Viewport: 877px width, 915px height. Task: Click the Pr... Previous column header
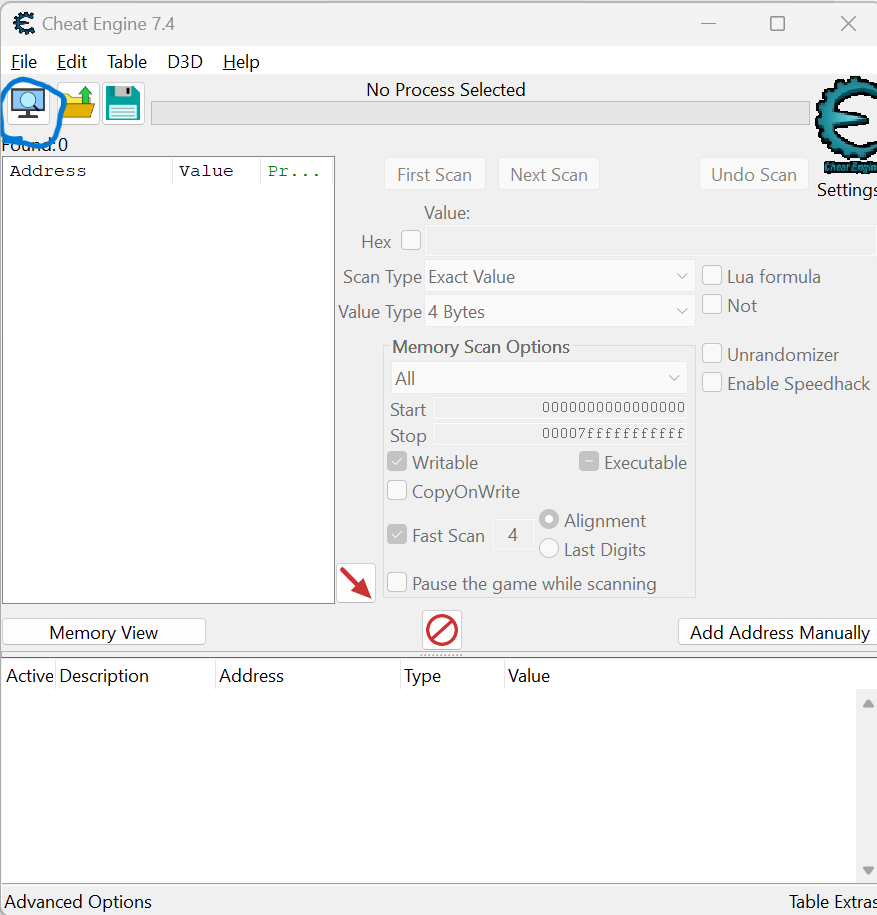pyautogui.click(x=296, y=171)
